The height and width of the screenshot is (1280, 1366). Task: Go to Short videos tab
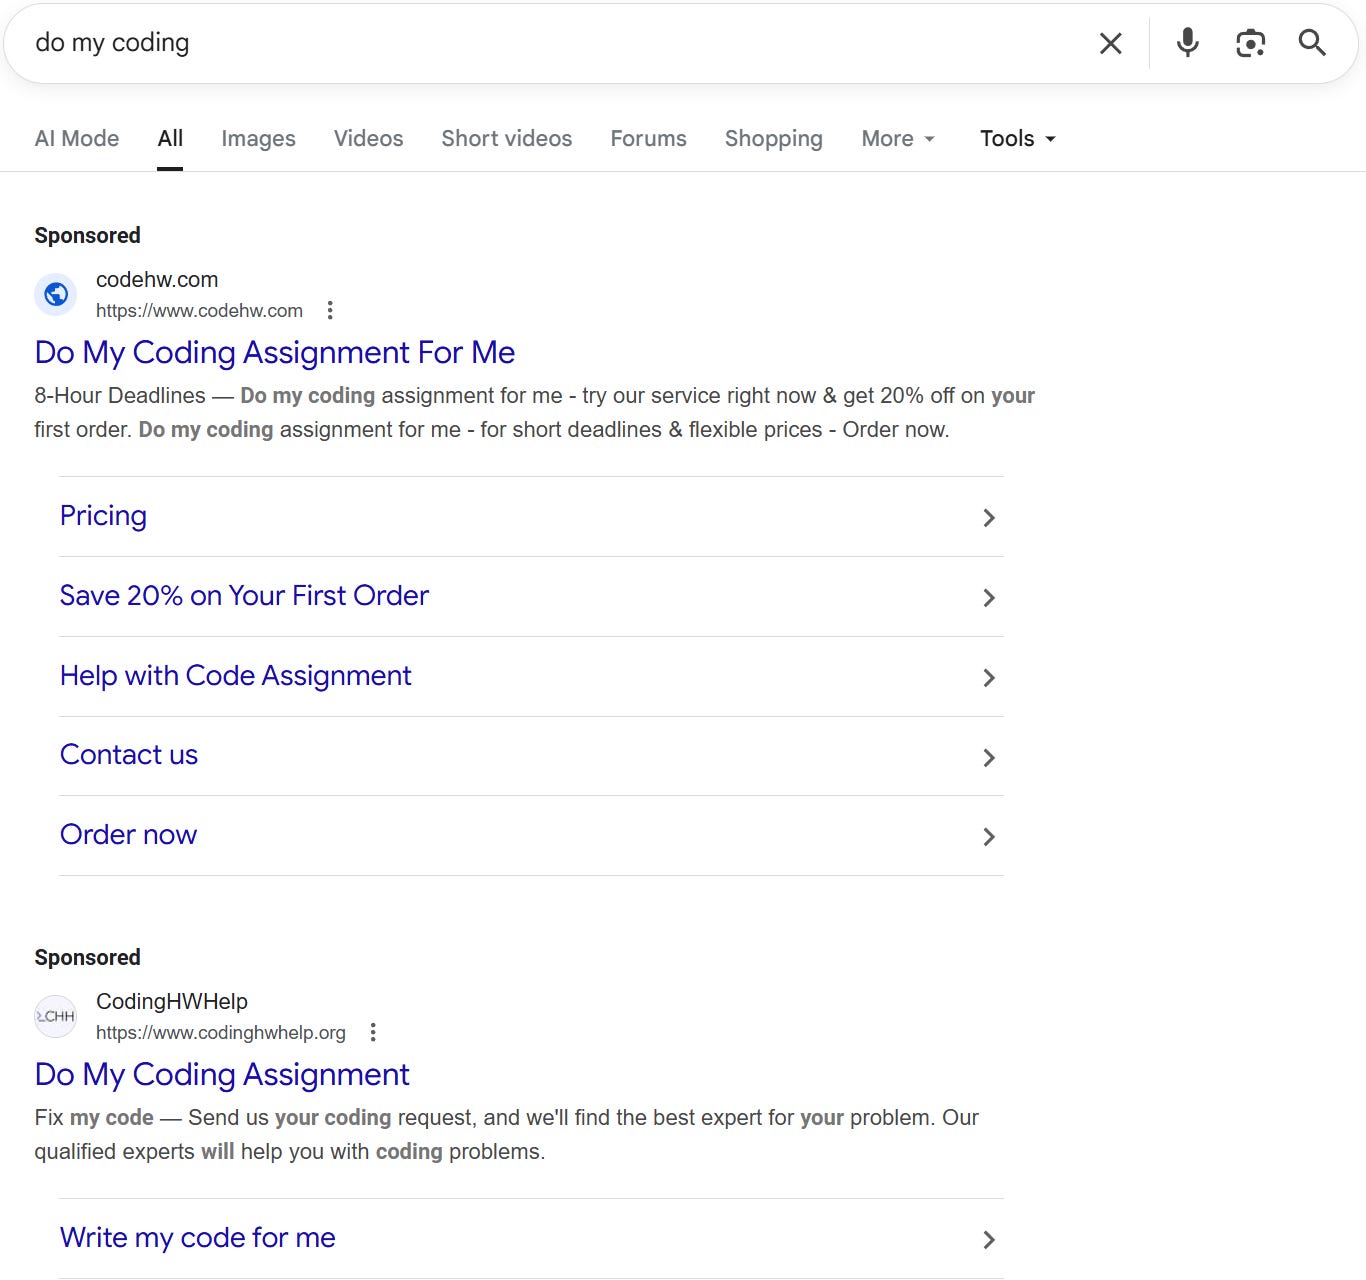coord(507,138)
